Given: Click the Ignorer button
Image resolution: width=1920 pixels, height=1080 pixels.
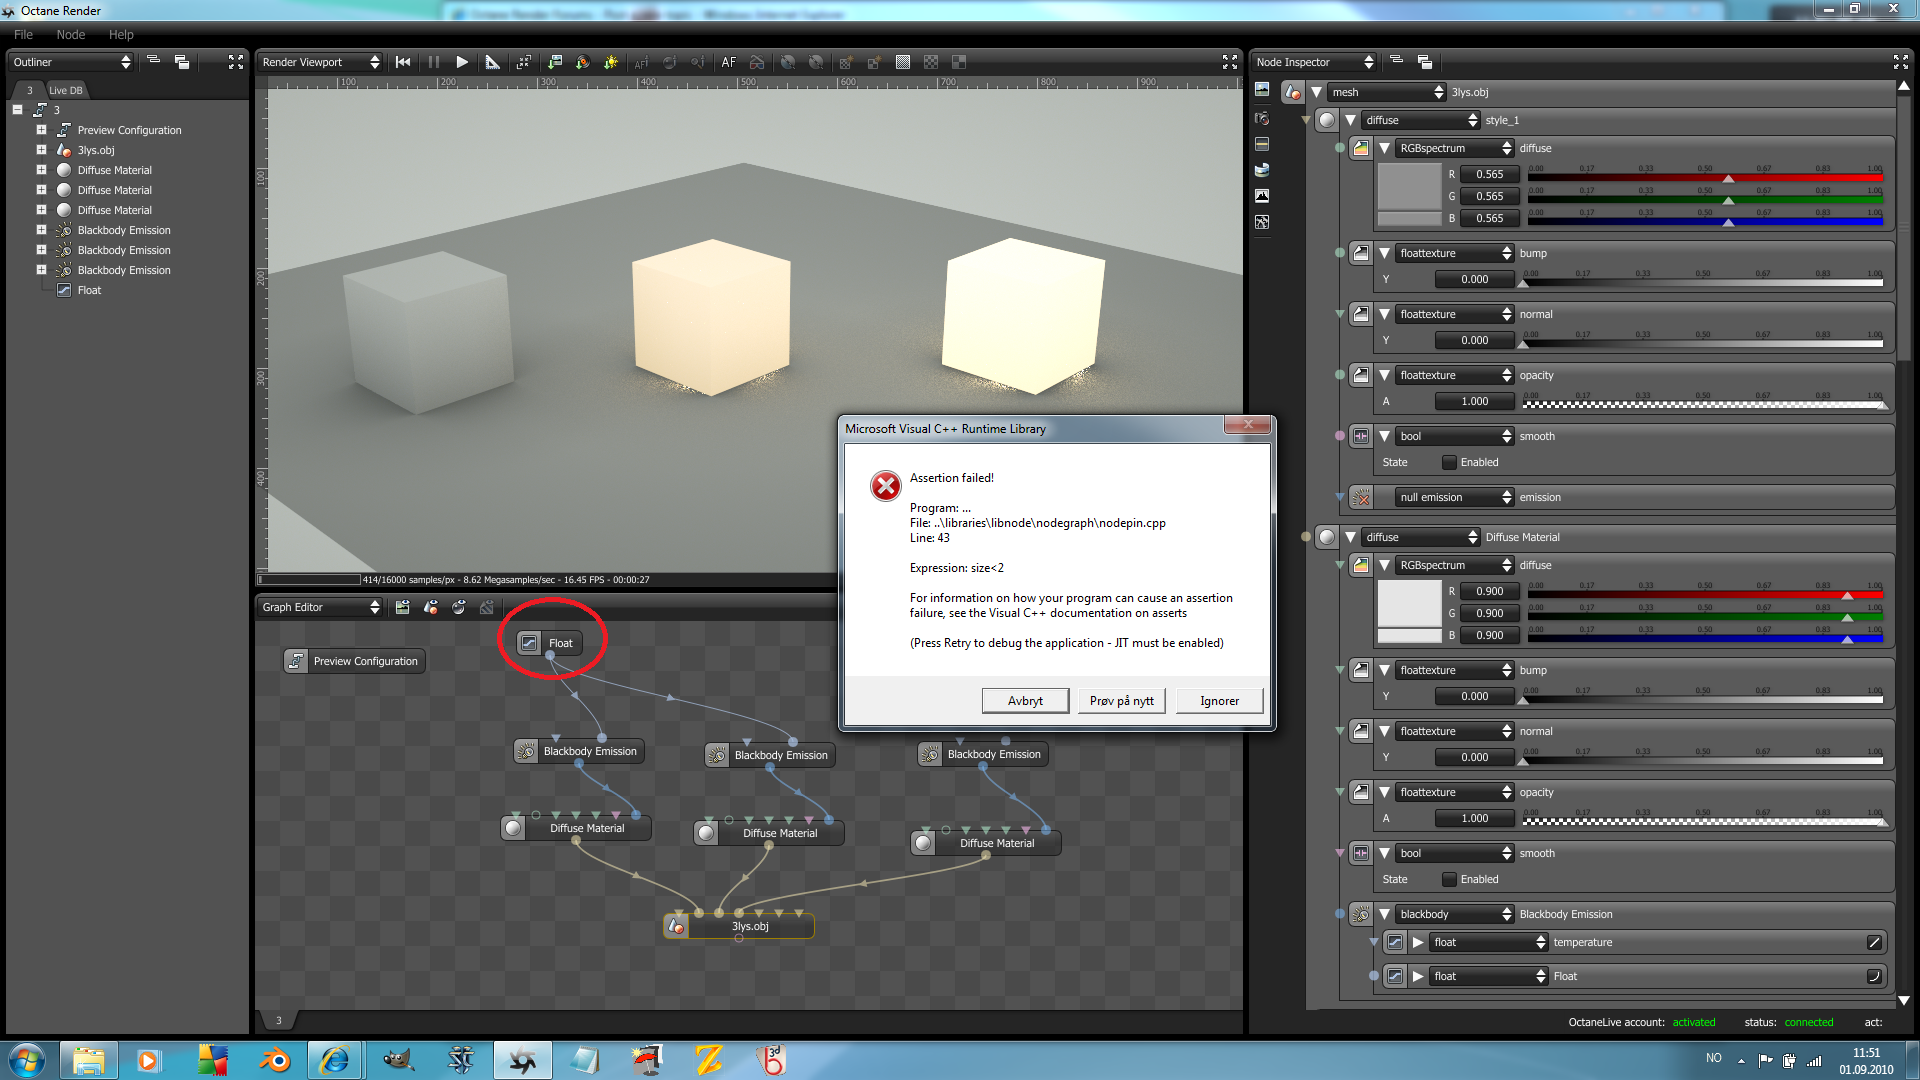Looking at the screenshot, I should pos(1219,701).
